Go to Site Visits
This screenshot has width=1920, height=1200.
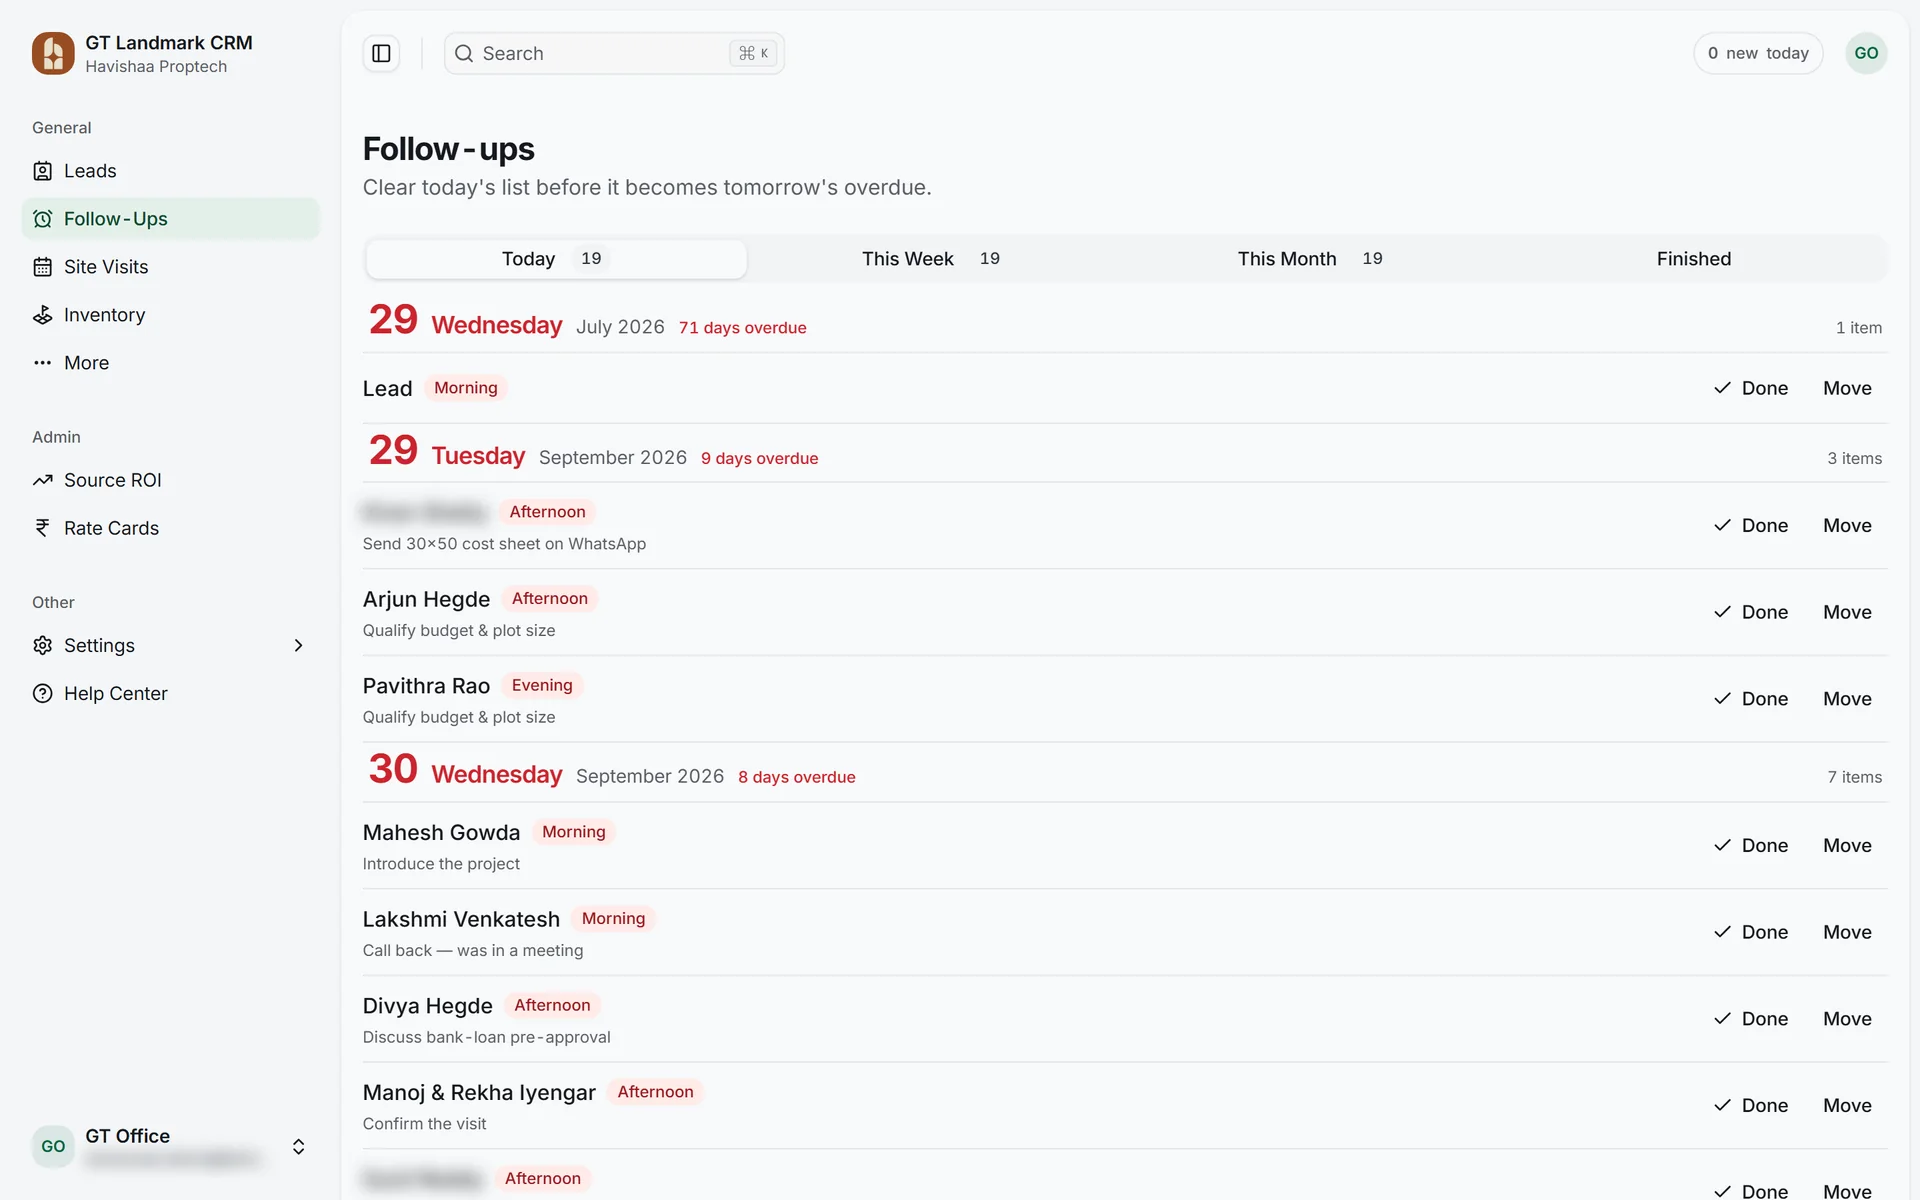170,267
